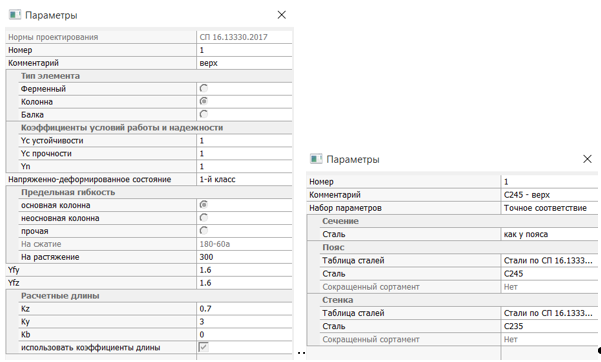
Task: Open Стенка steel C235 dropdown
Action: tap(549, 326)
